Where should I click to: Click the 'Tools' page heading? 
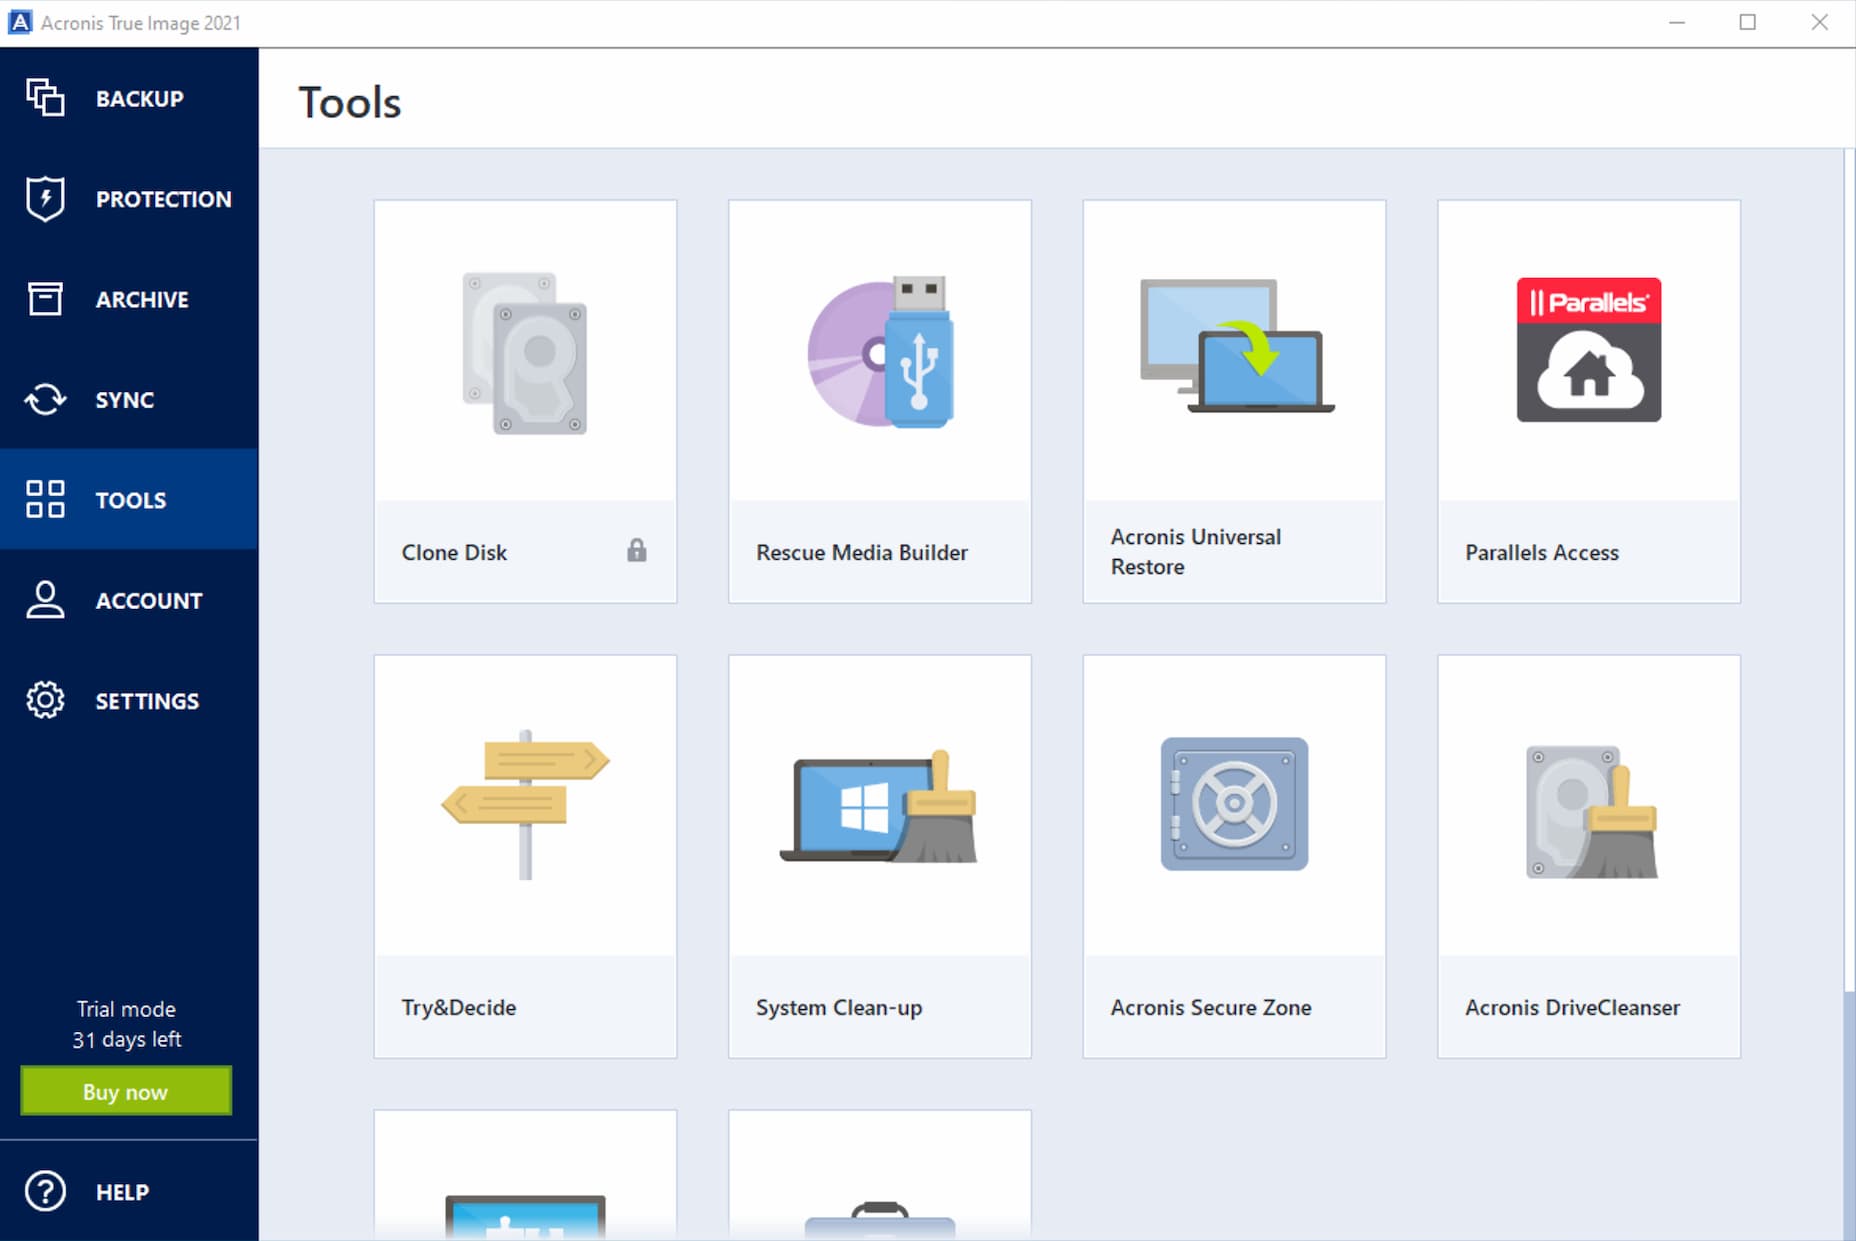pos(350,102)
